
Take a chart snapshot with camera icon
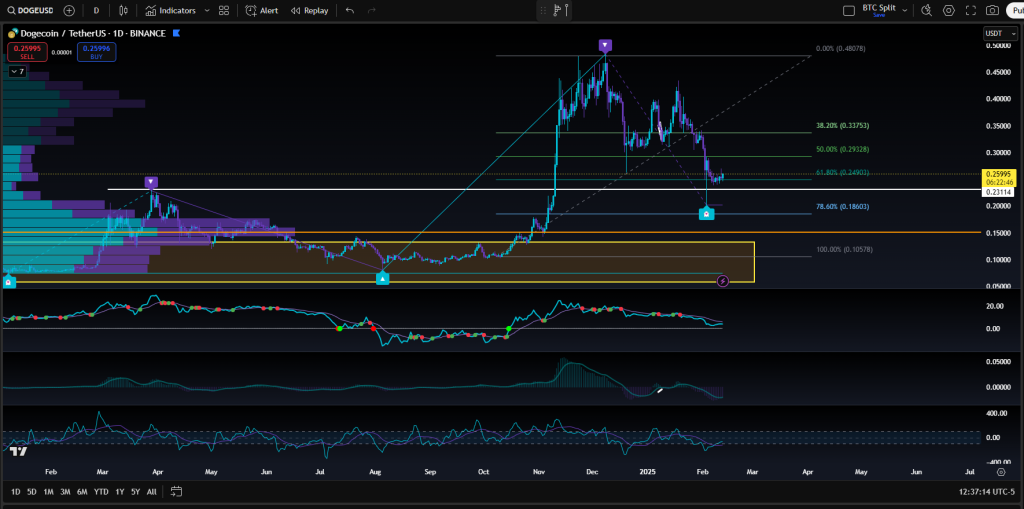coord(992,10)
